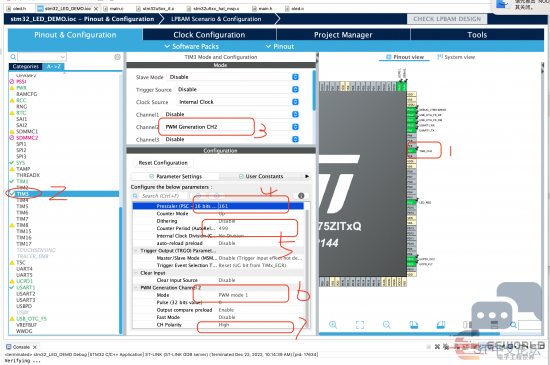The width and height of the screenshot is (550, 365).
Task: Open the Project Manager tab
Action: [343, 35]
